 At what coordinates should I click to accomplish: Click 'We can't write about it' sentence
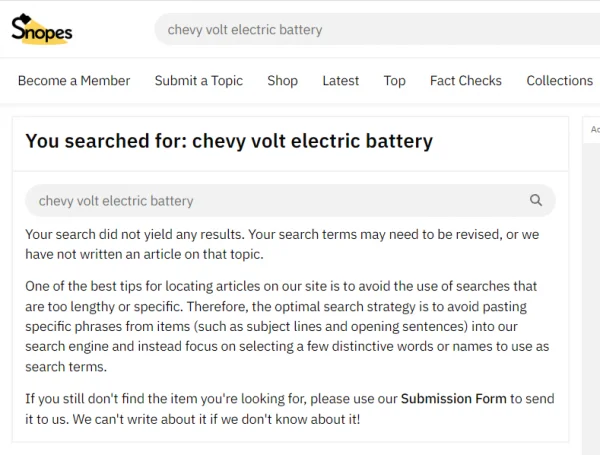tap(216, 419)
